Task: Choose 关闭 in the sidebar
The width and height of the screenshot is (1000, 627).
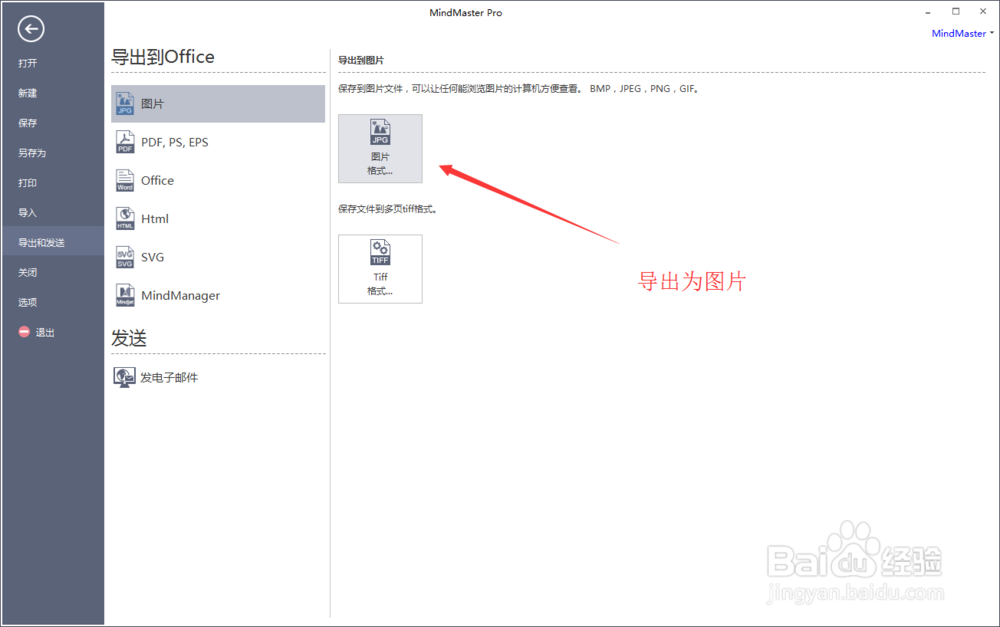Action: 27,272
